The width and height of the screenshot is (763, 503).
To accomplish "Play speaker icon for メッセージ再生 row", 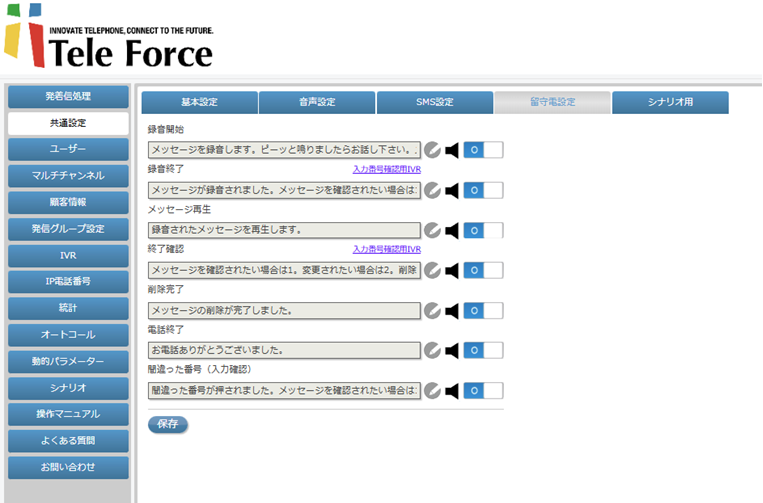I will pyautogui.click(x=452, y=231).
